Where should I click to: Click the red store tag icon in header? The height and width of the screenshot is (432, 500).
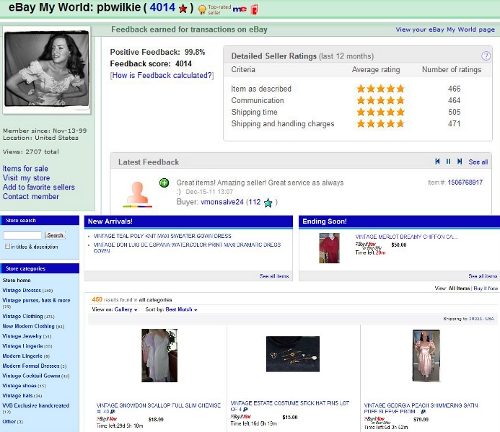[254, 9]
